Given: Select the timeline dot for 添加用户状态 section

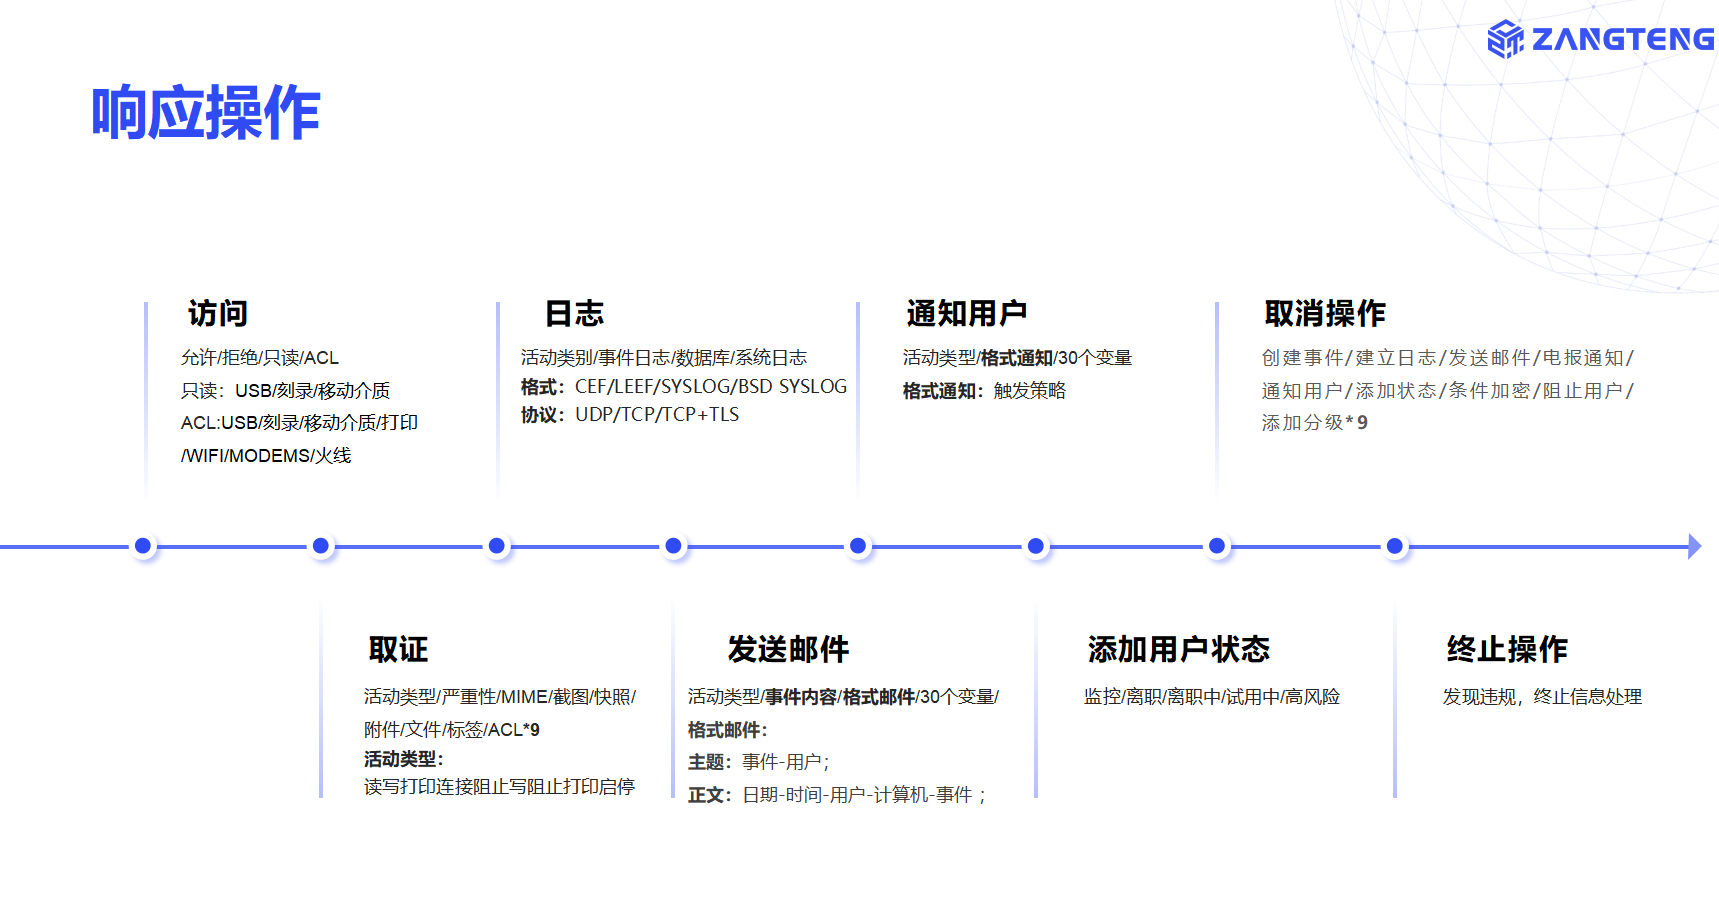Looking at the screenshot, I should tap(1036, 546).
